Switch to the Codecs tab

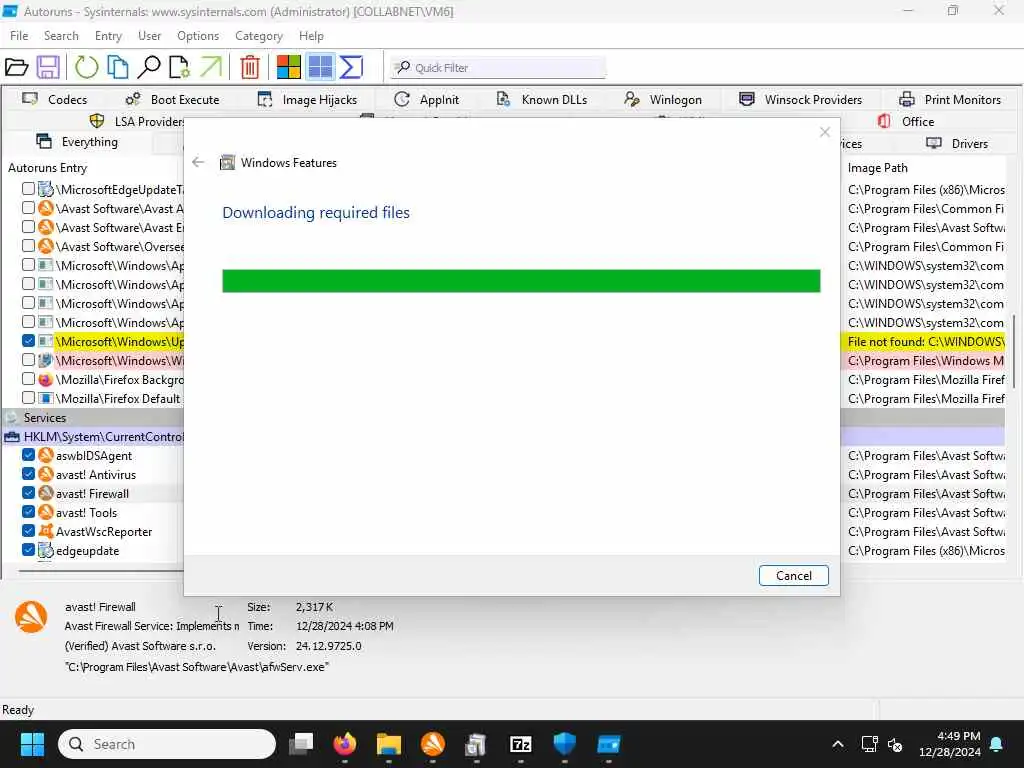(55, 99)
